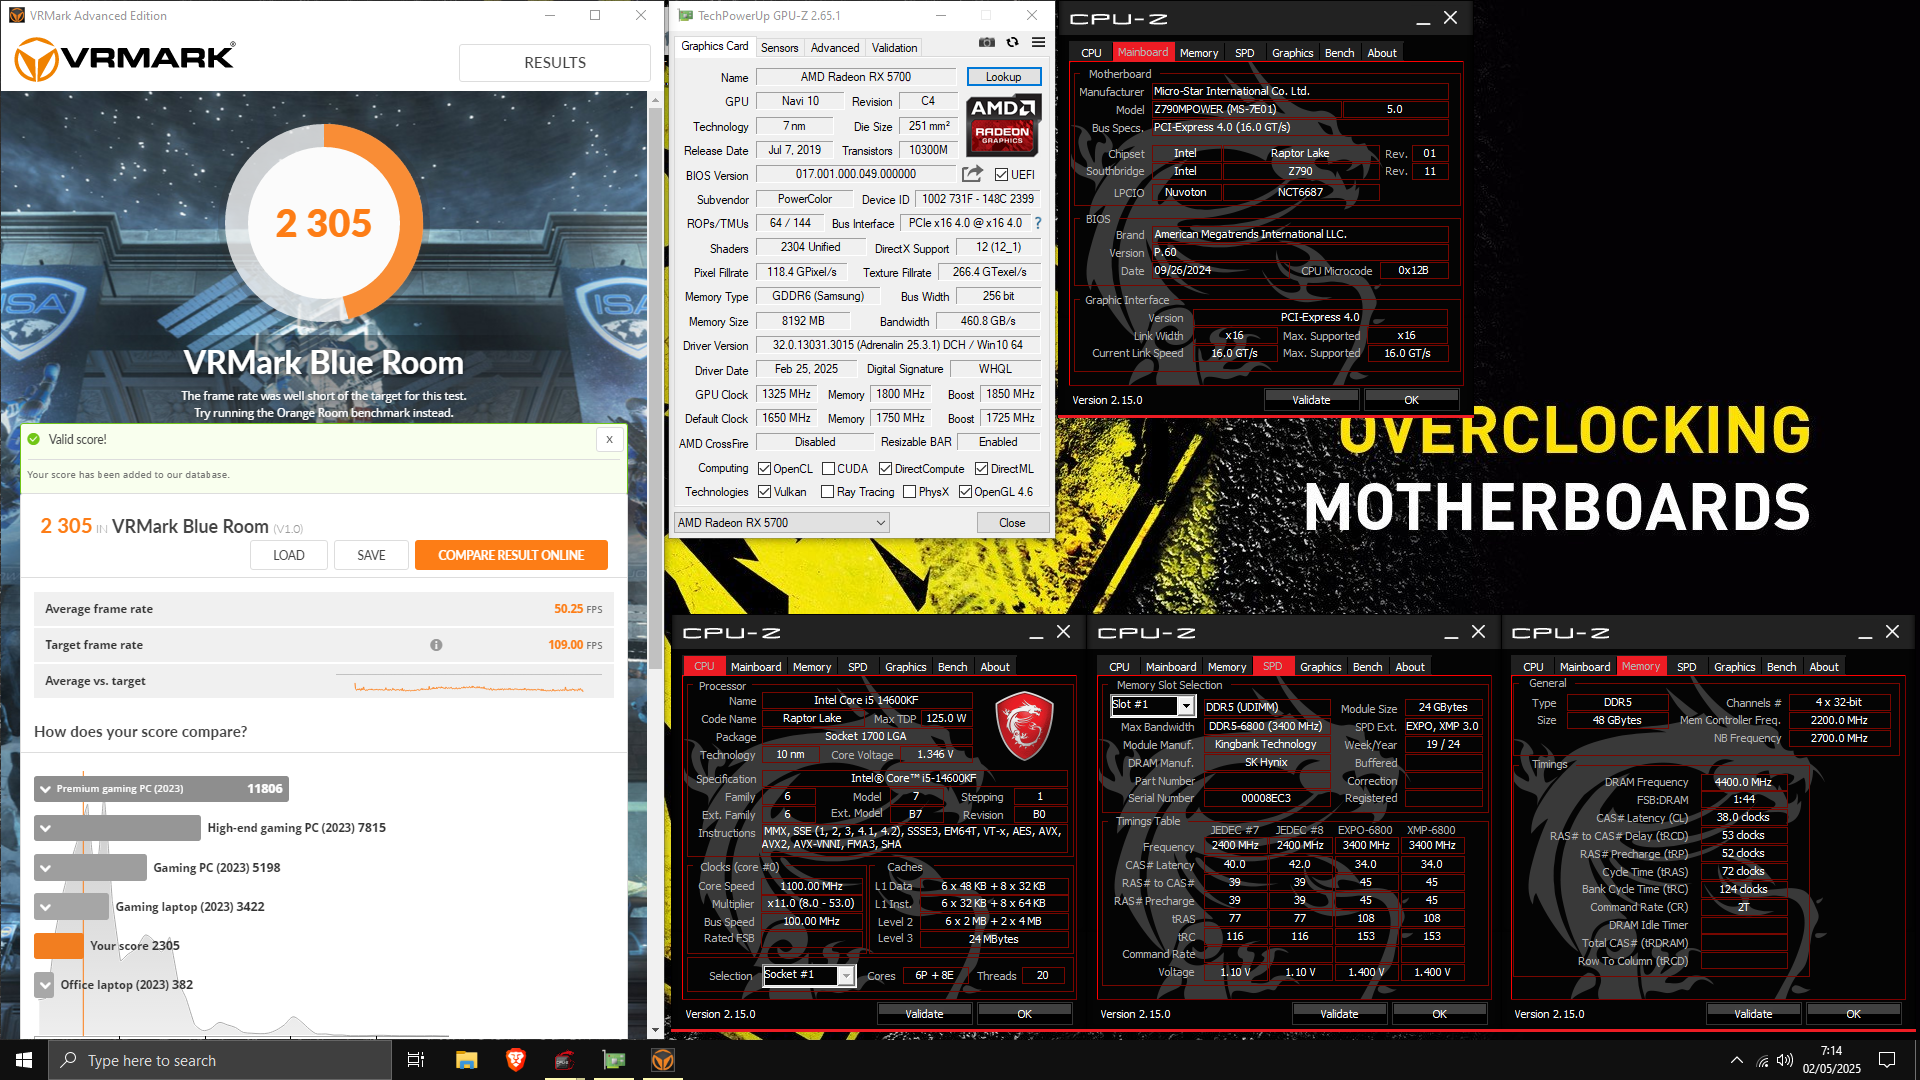Image resolution: width=1920 pixels, height=1080 pixels.
Task: Toggle the OpenGL 4.6 checkbox
Action: pos(966,492)
